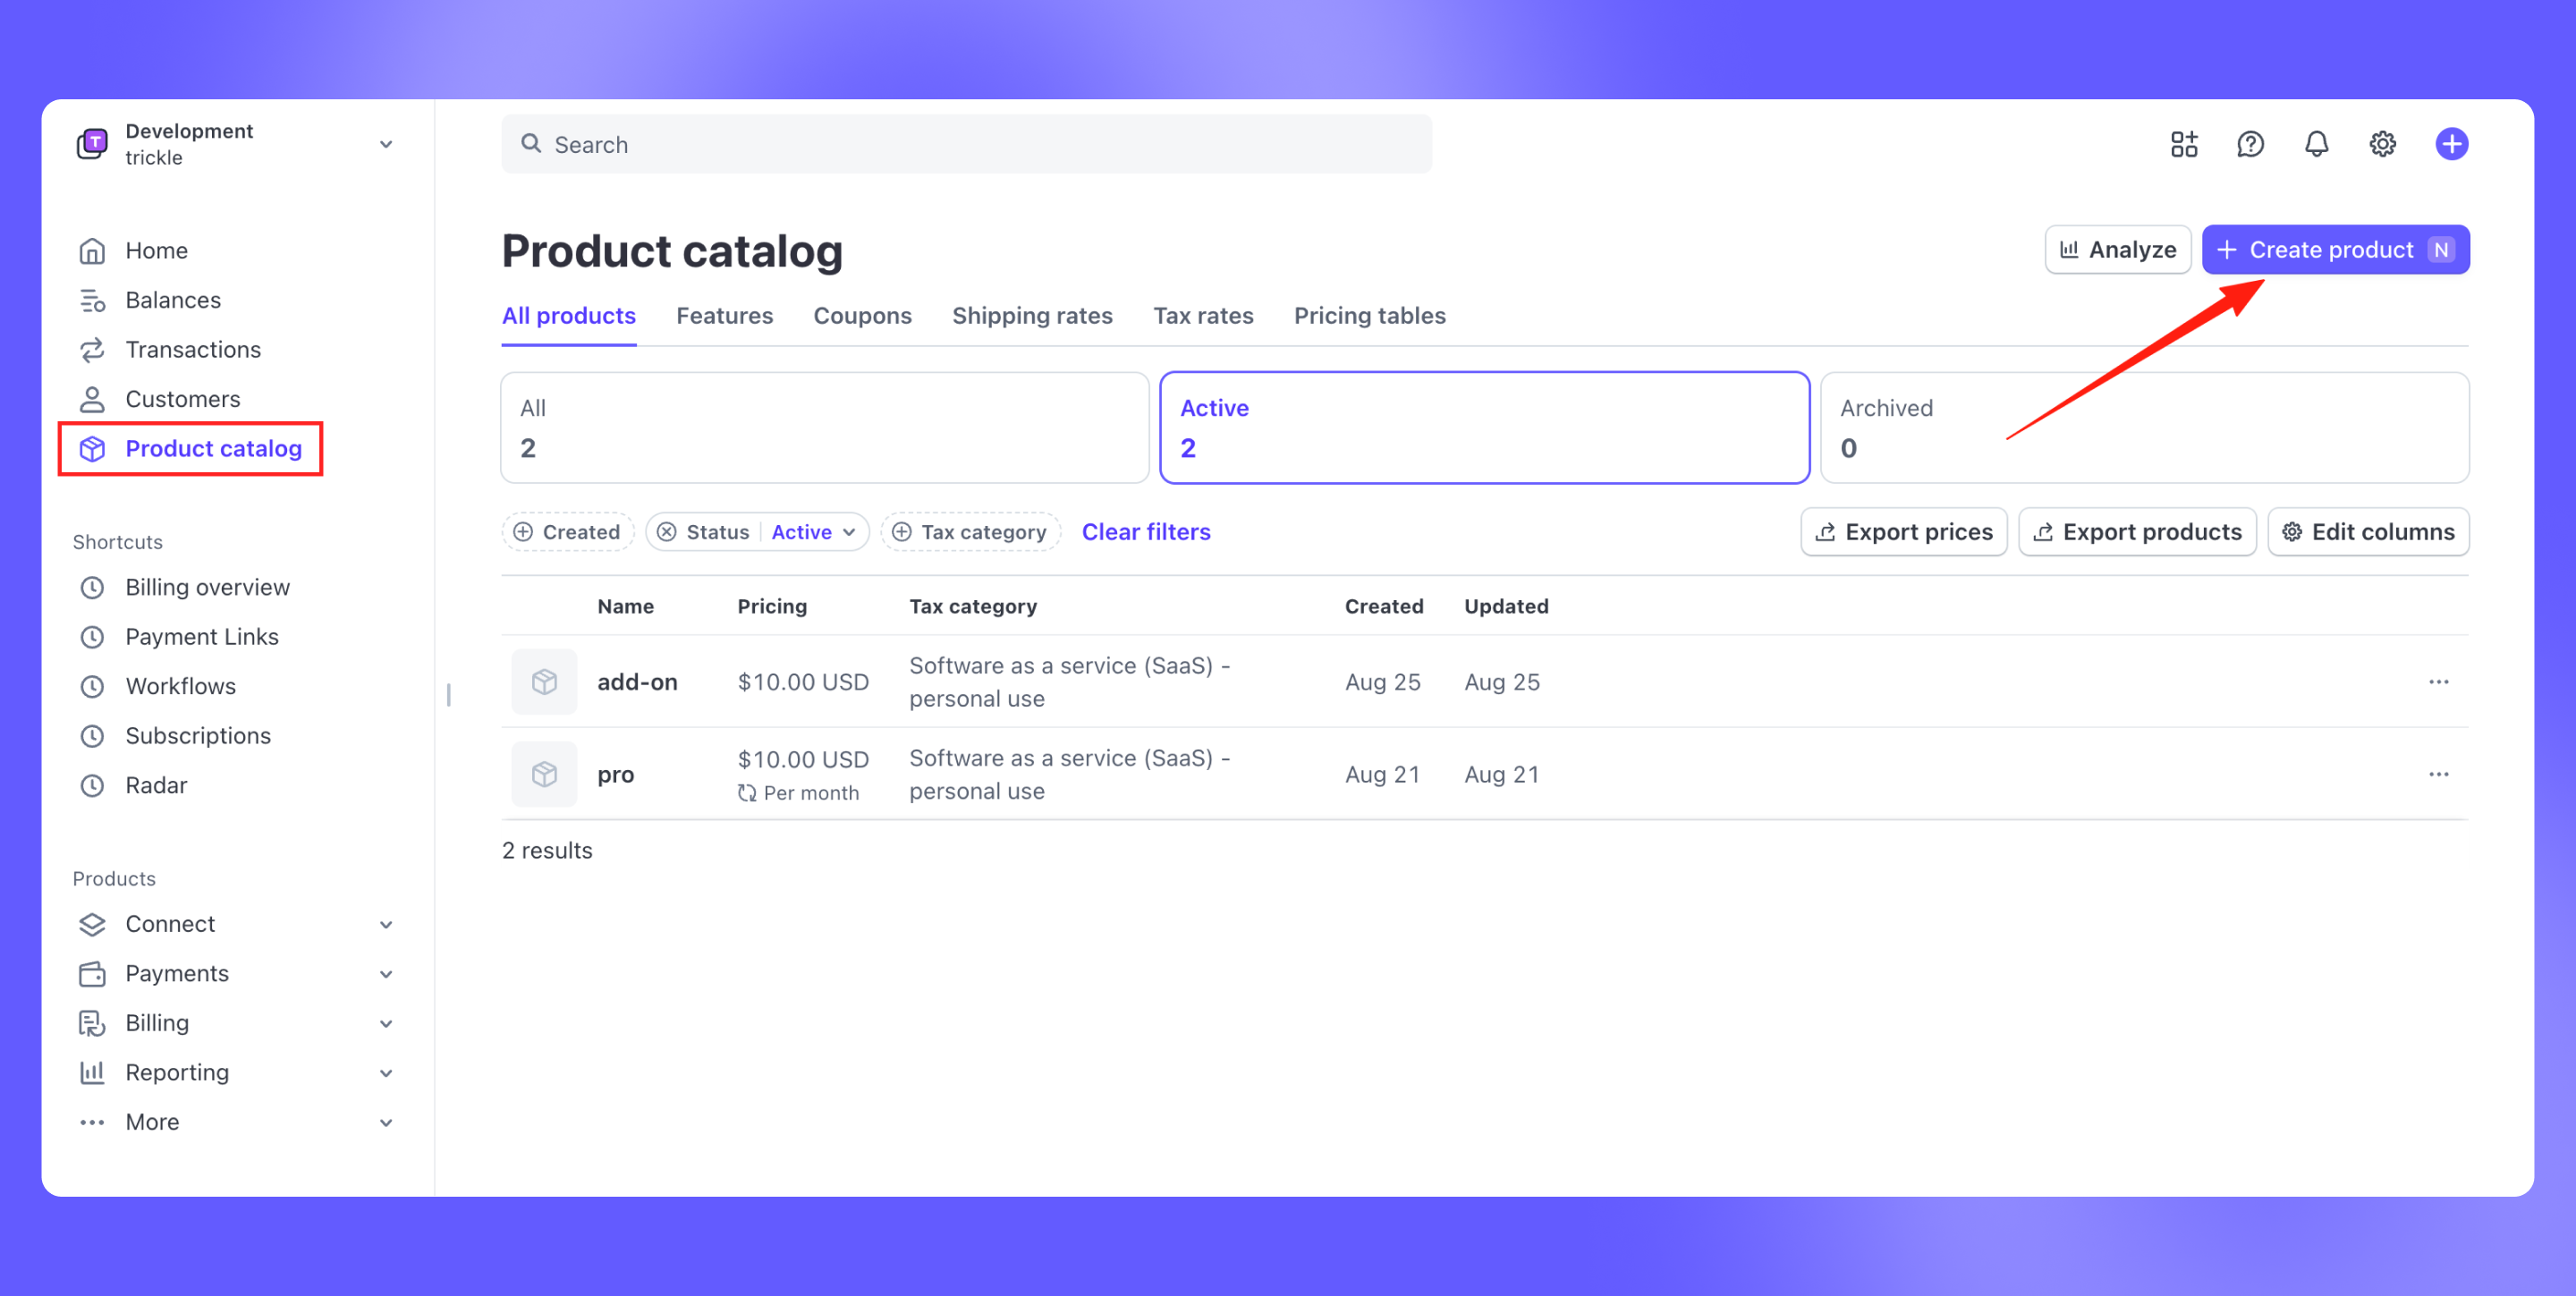Expand the Billing section chevron
Screen dimensions: 2576x1296
pyautogui.click(x=386, y=1023)
